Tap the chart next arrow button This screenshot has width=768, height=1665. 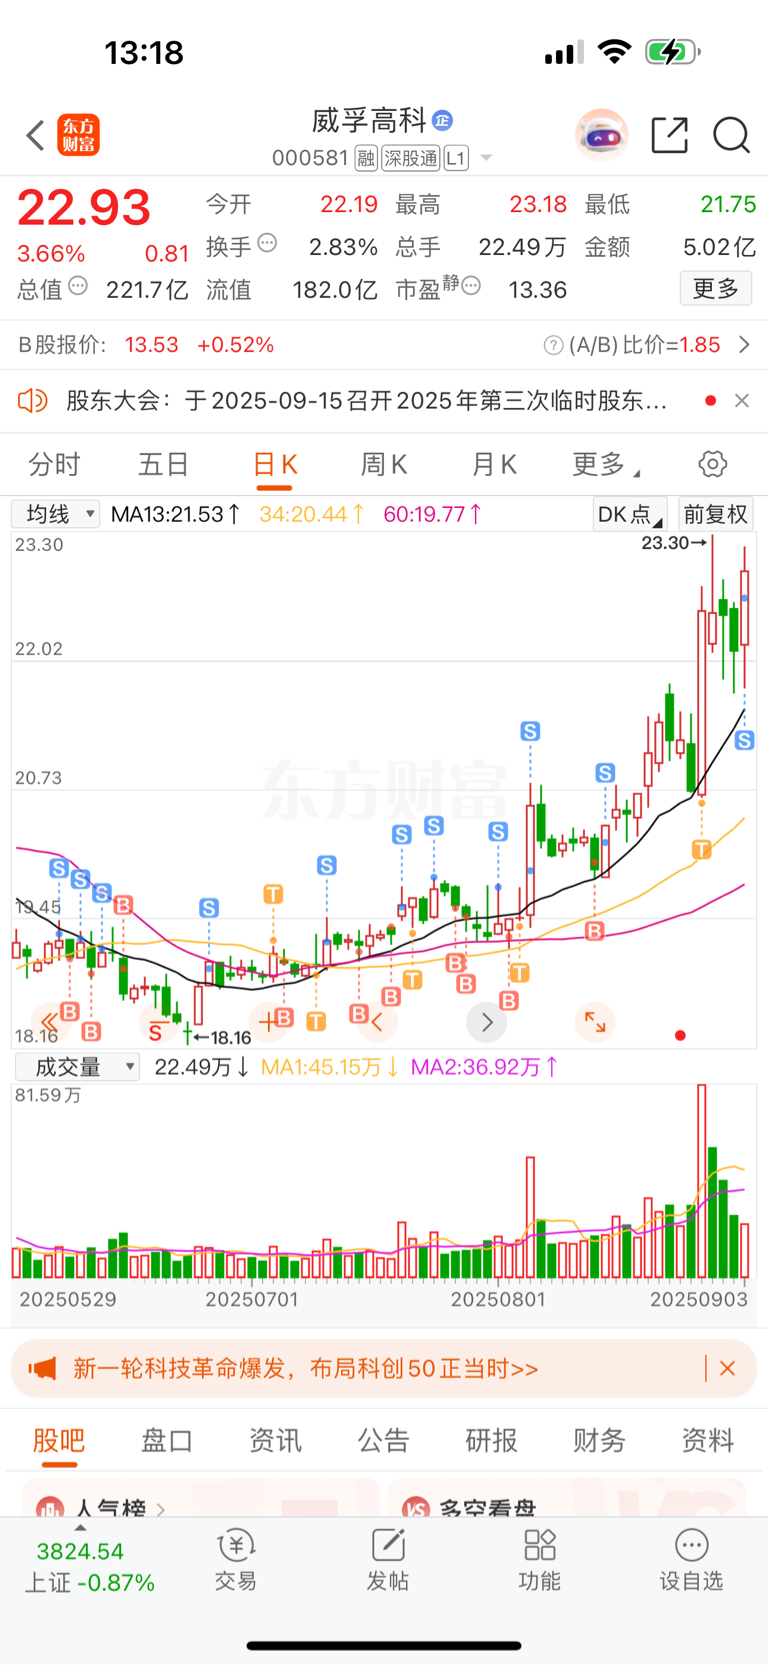(487, 1022)
